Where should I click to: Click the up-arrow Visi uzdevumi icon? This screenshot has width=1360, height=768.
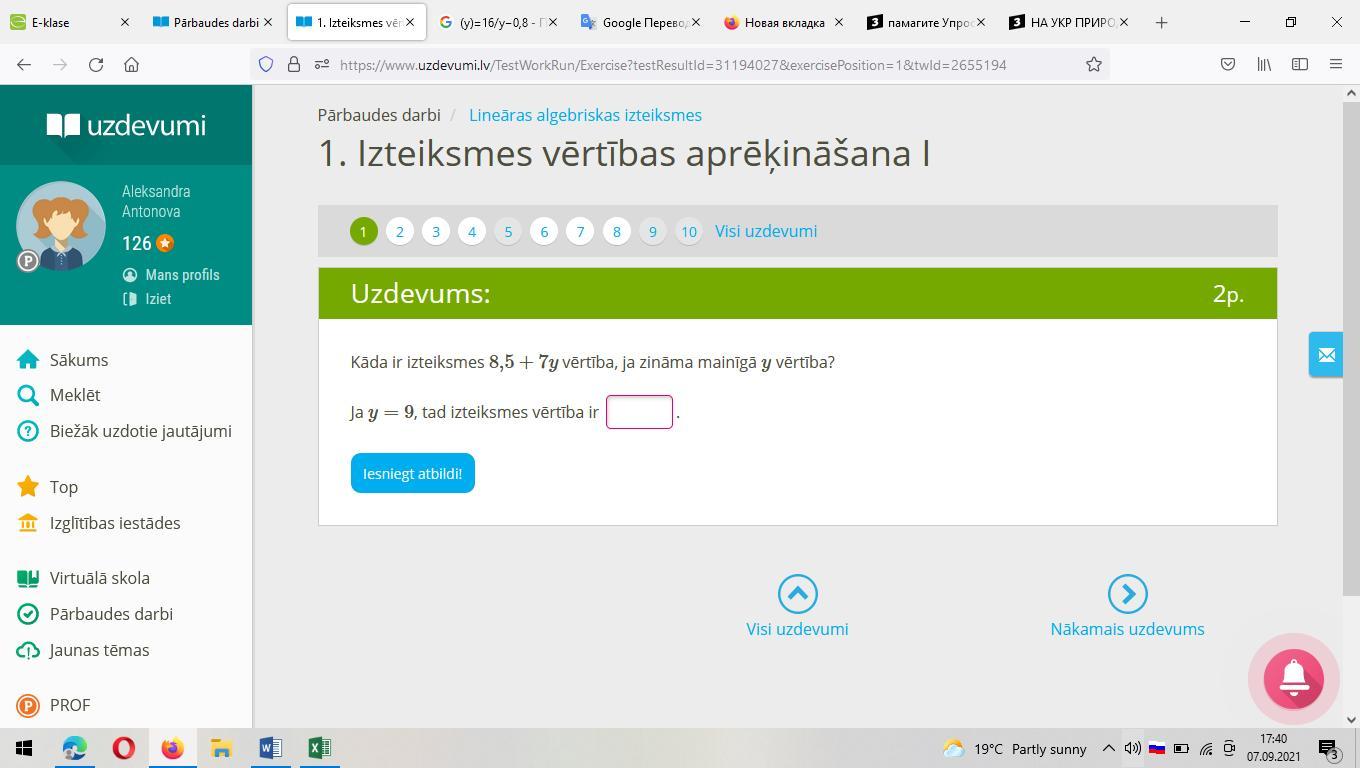(797, 594)
